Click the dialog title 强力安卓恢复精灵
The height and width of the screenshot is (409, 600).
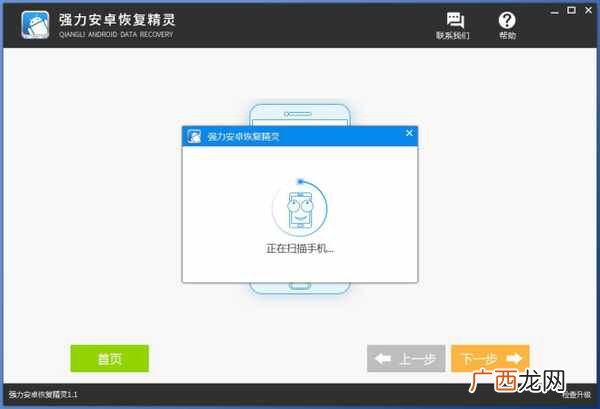(x=243, y=137)
